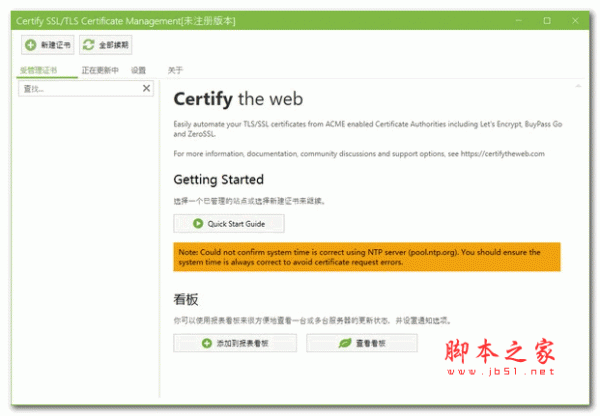This screenshot has width=600, height=416.
Task: Switch to the 正在更新中 tab
Action: click(x=100, y=70)
